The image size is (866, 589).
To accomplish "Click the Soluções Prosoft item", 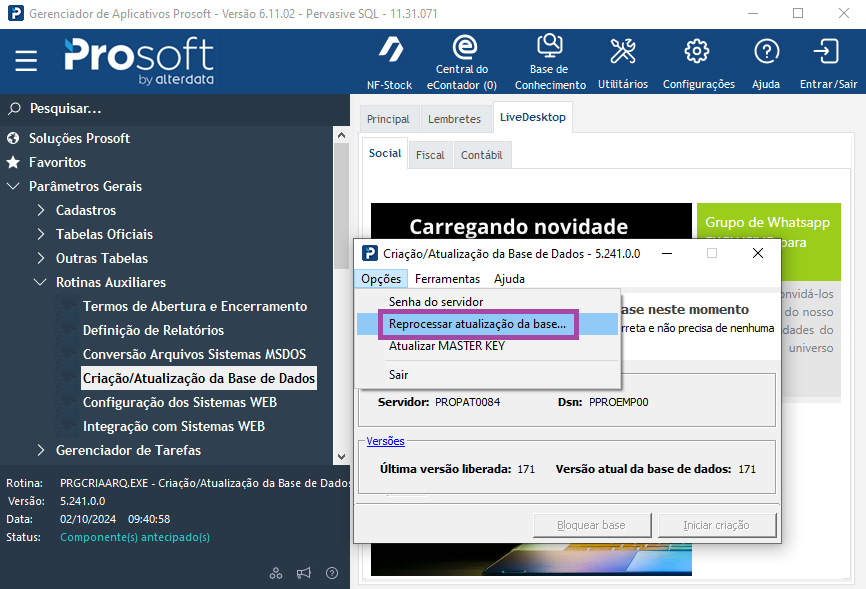I will 79,138.
